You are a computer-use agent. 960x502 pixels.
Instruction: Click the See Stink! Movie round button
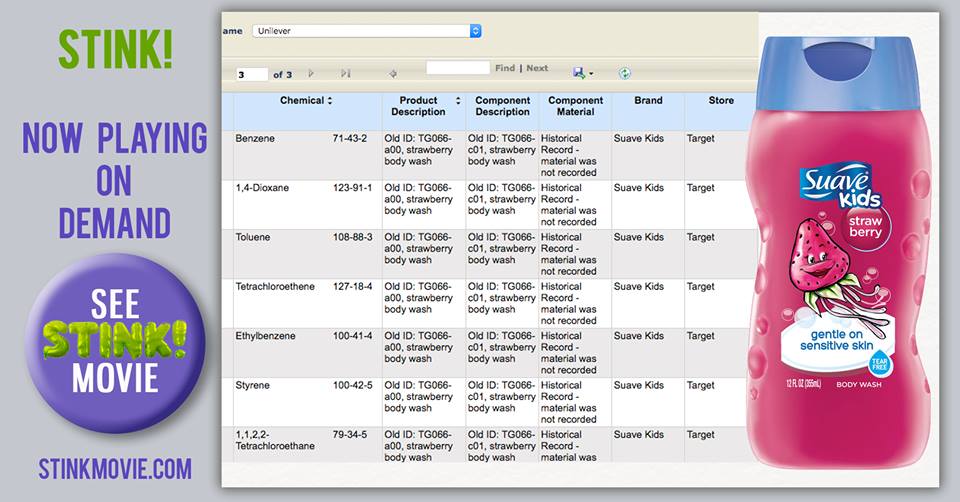tap(115, 343)
